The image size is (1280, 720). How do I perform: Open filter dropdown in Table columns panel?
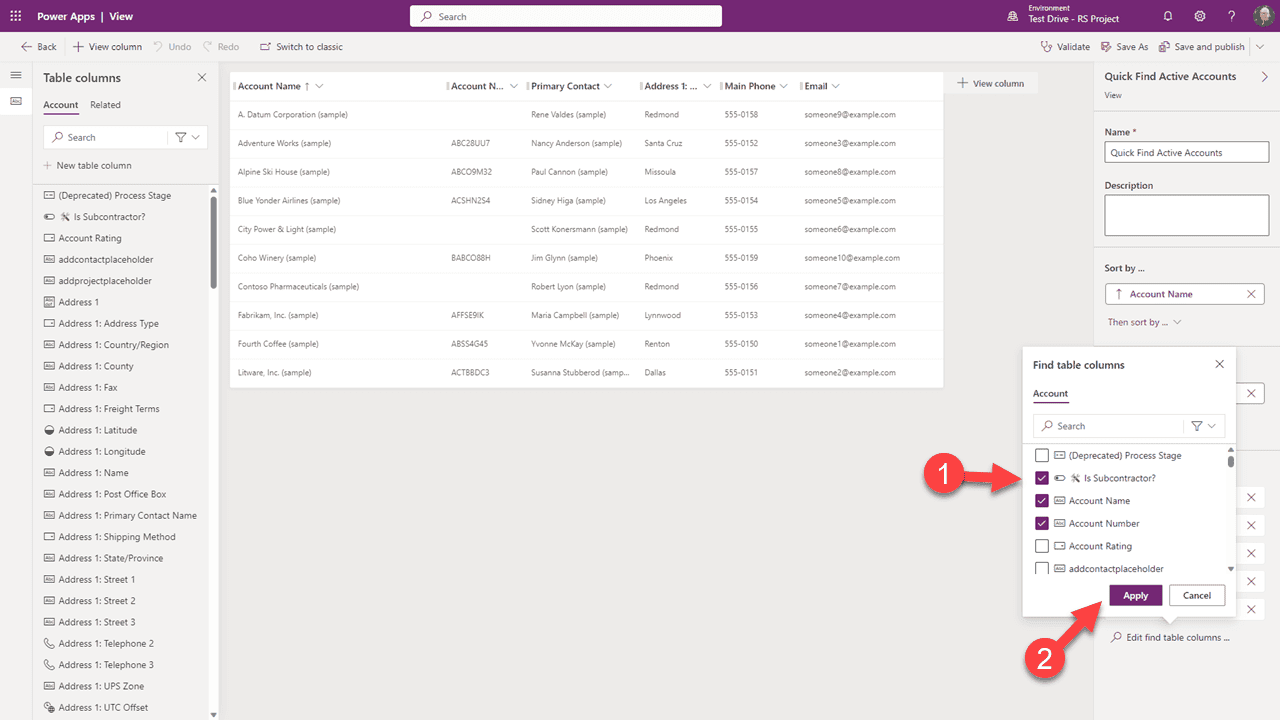(187, 138)
